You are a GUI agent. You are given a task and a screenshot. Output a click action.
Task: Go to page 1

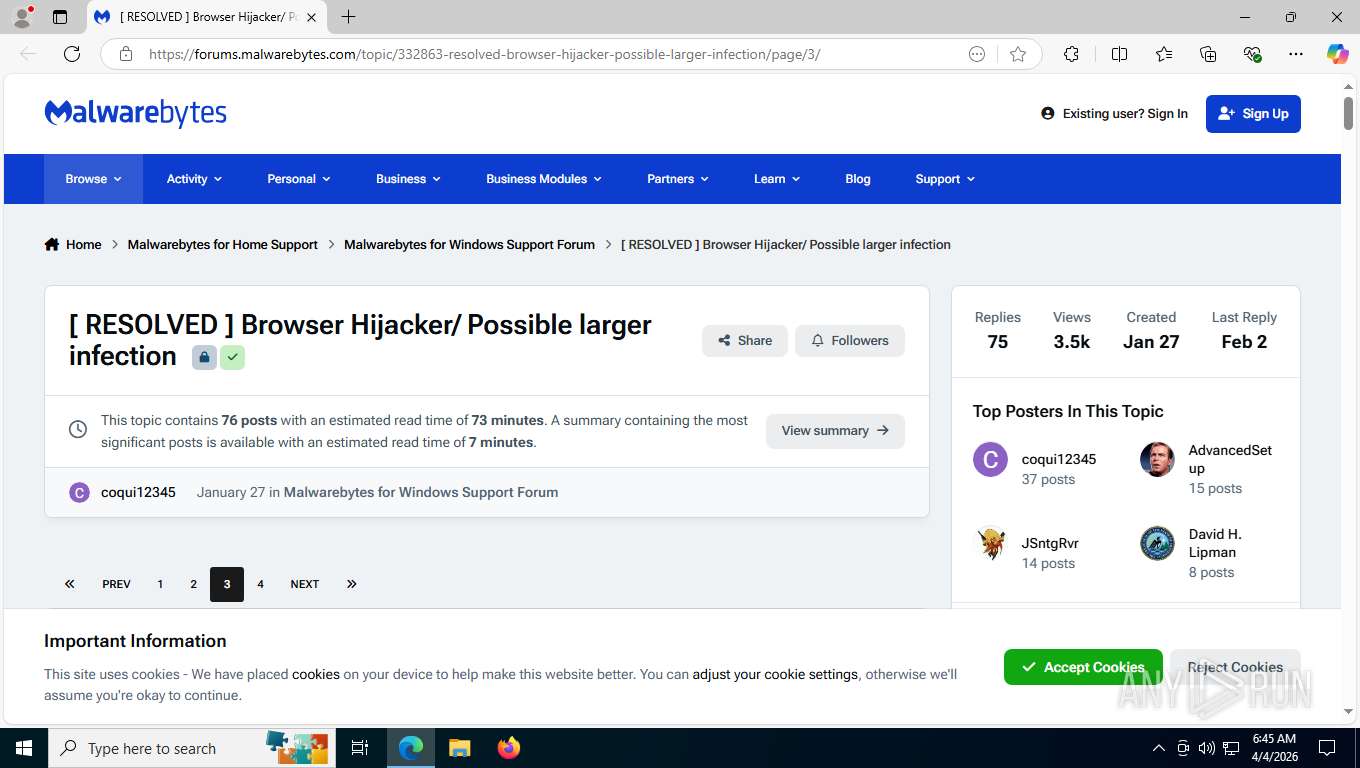[x=160, y=584]
